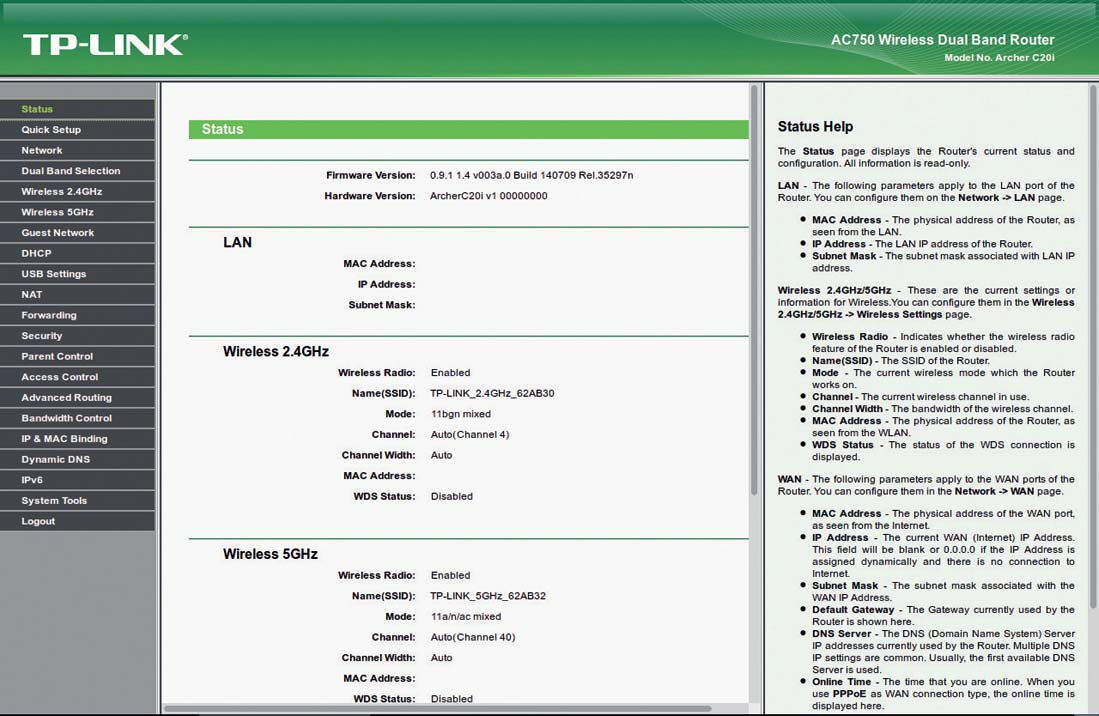Screen dimensions: 1099x716
Task: Click Logout in the sidebar
Action: click(77, 521)
